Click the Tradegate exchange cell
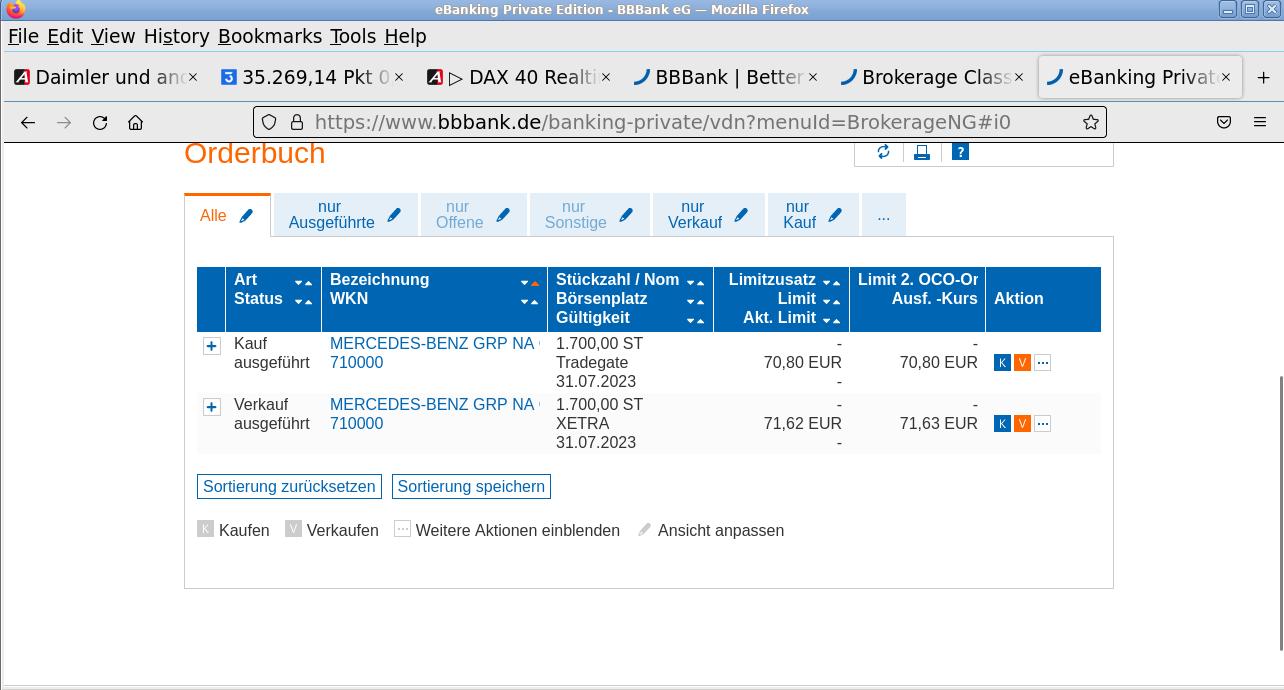This screenshot has width=1284, height=690. (x=592, y=362)
